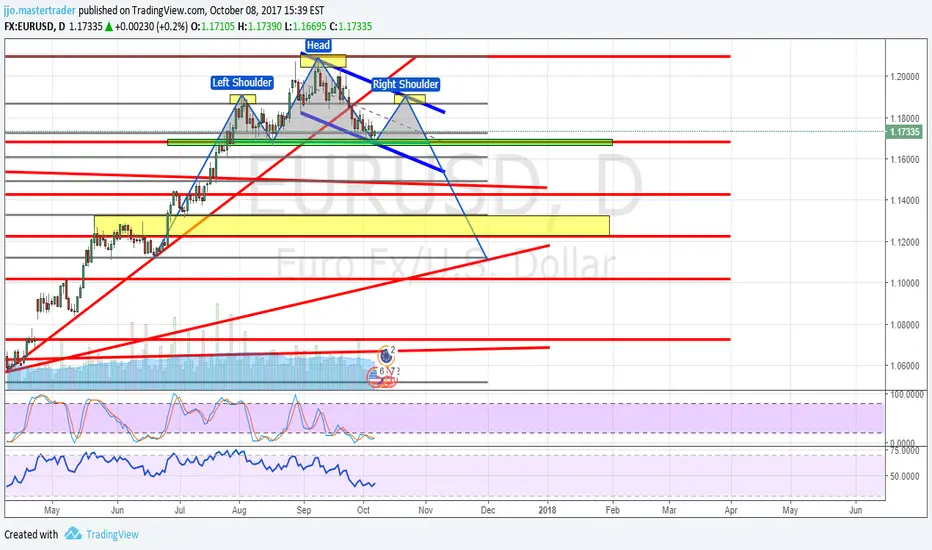Open the jjo.mastertrader author link
The height and width of the screenshot is (550, 932).
[x=40, y=10]
